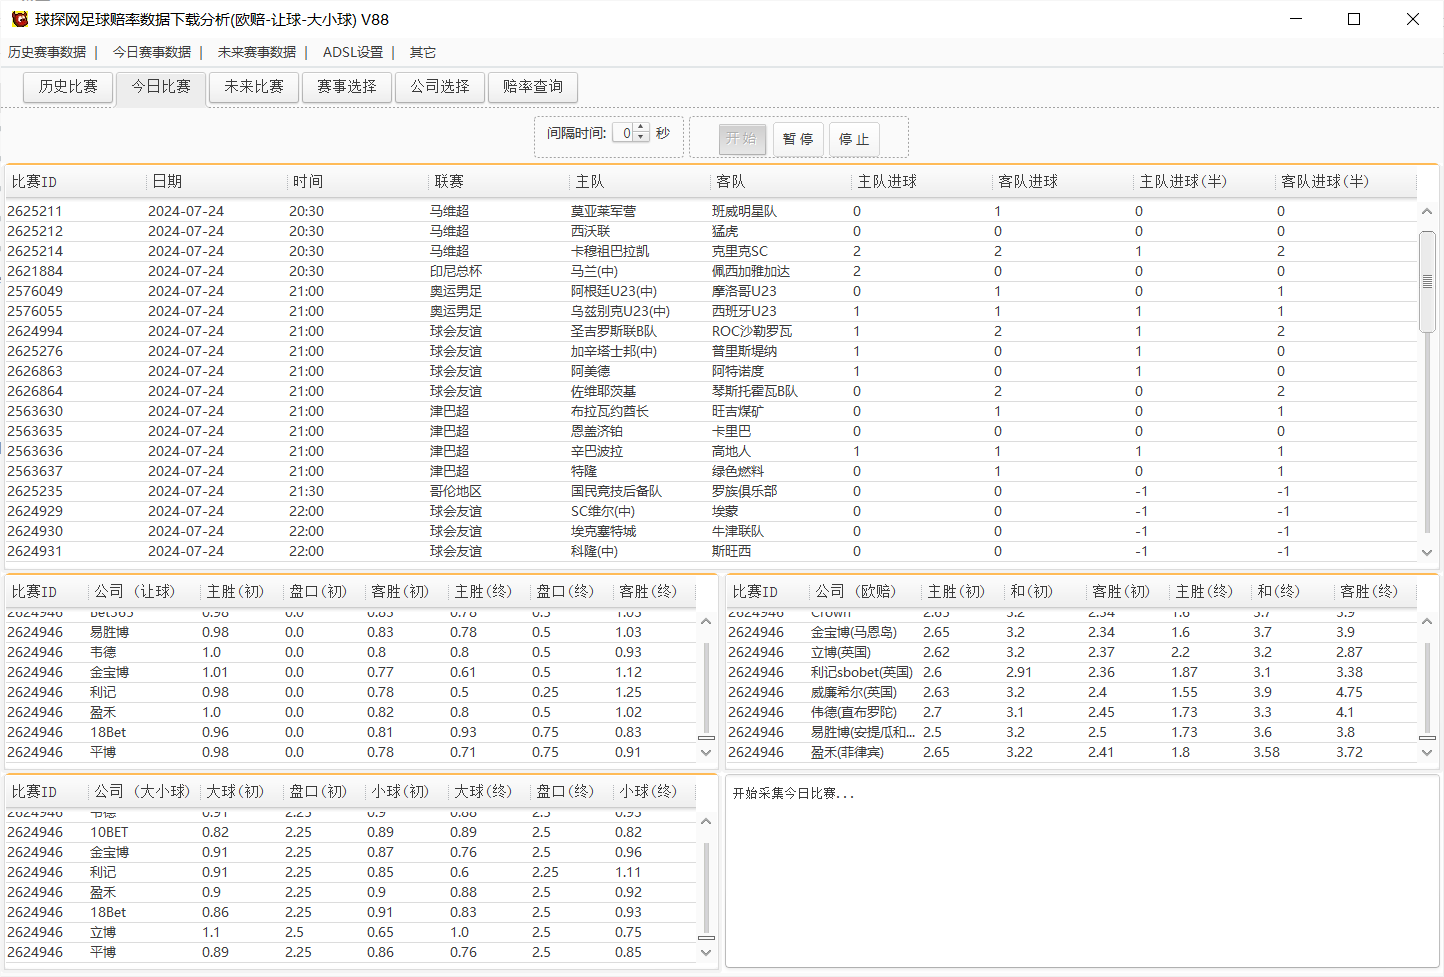Select 平博 row in 大小球 table
Screen dimensions: 1444x977
pyautogui.click(x=351, y=952)
